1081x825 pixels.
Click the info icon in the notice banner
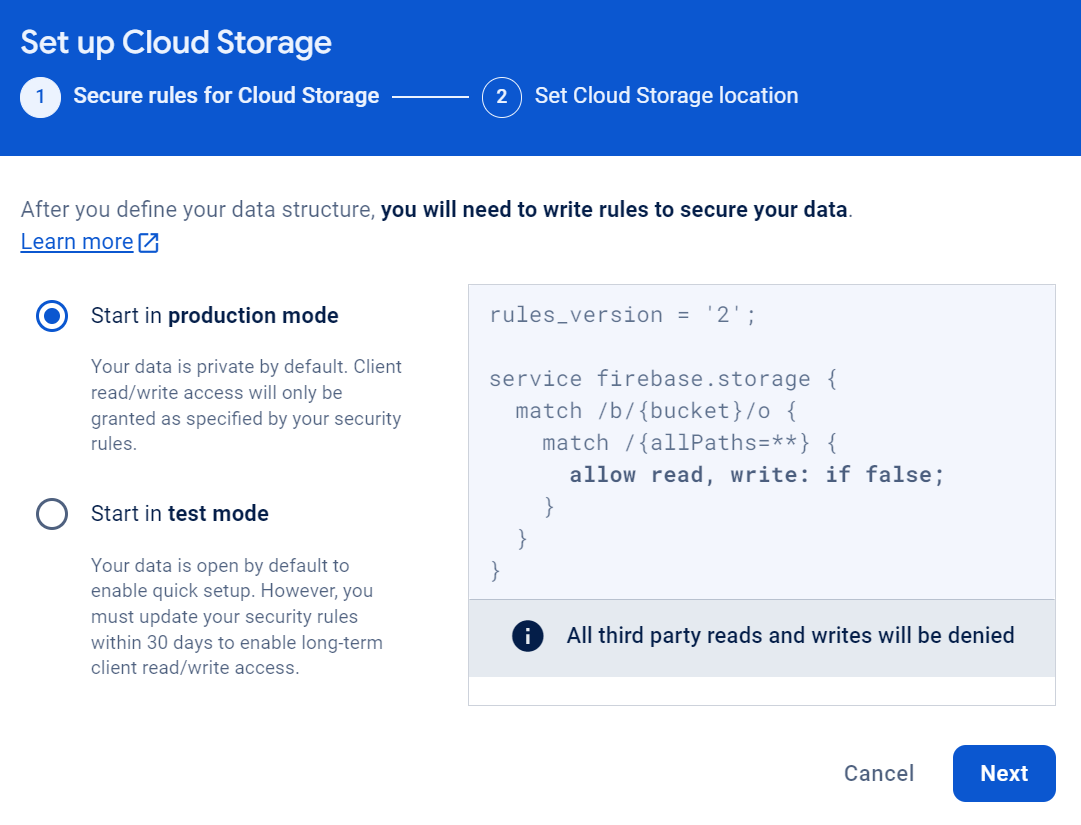tap(527, 636)
